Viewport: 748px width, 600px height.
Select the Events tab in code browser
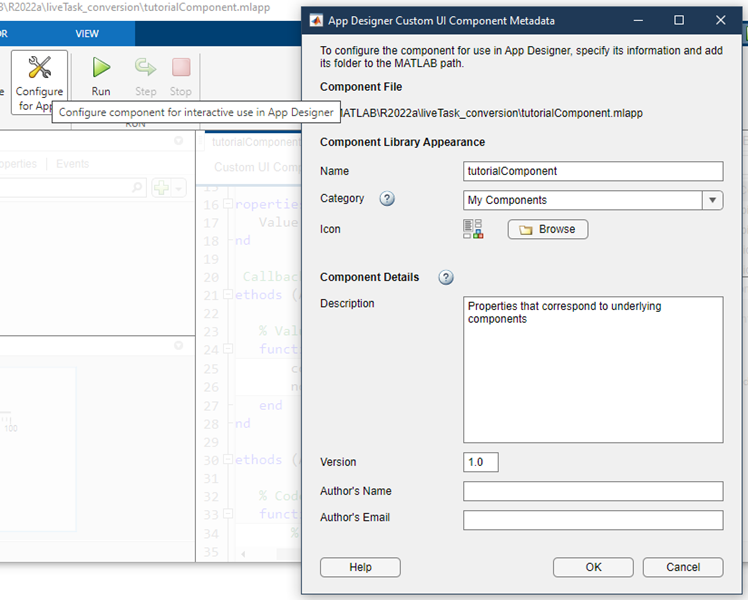73,164
